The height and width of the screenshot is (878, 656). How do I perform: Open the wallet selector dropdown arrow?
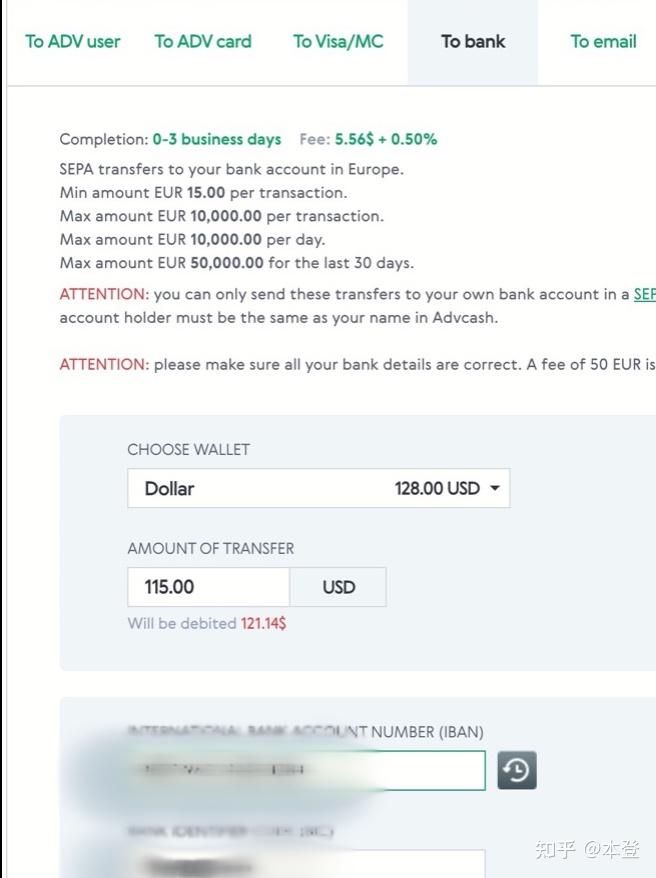494,488
